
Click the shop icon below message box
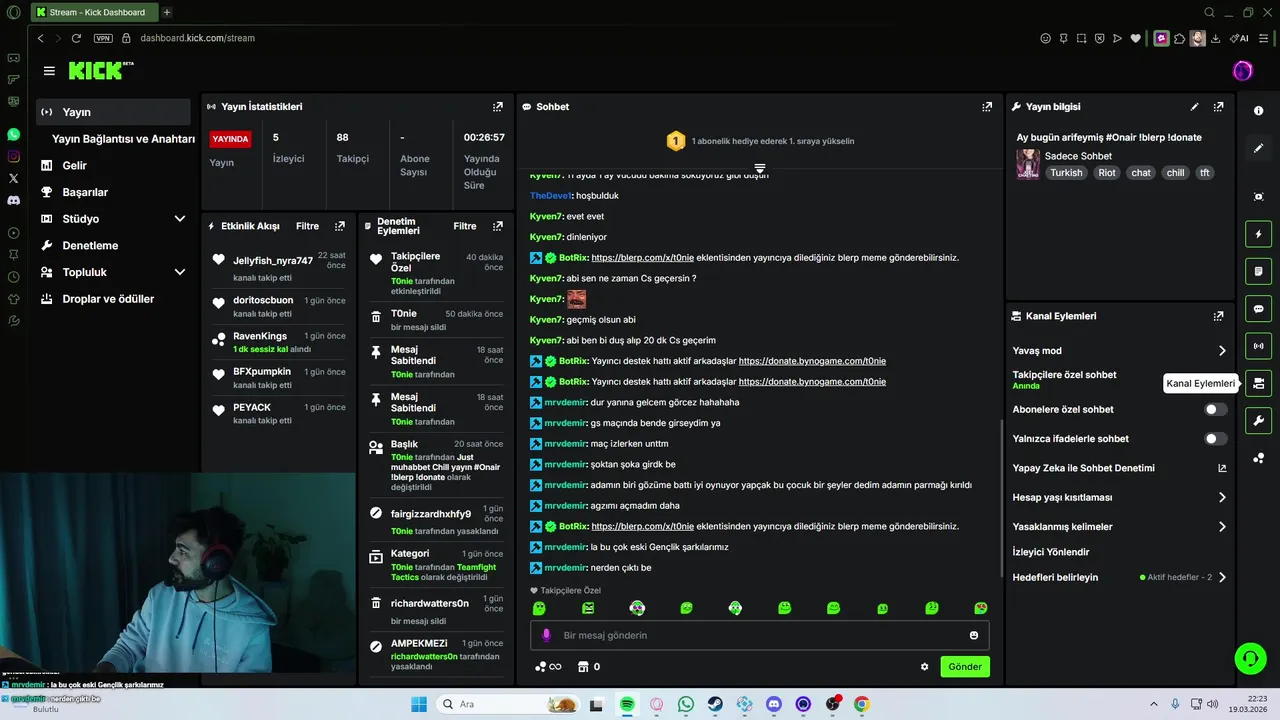click(x=583, y=667)
